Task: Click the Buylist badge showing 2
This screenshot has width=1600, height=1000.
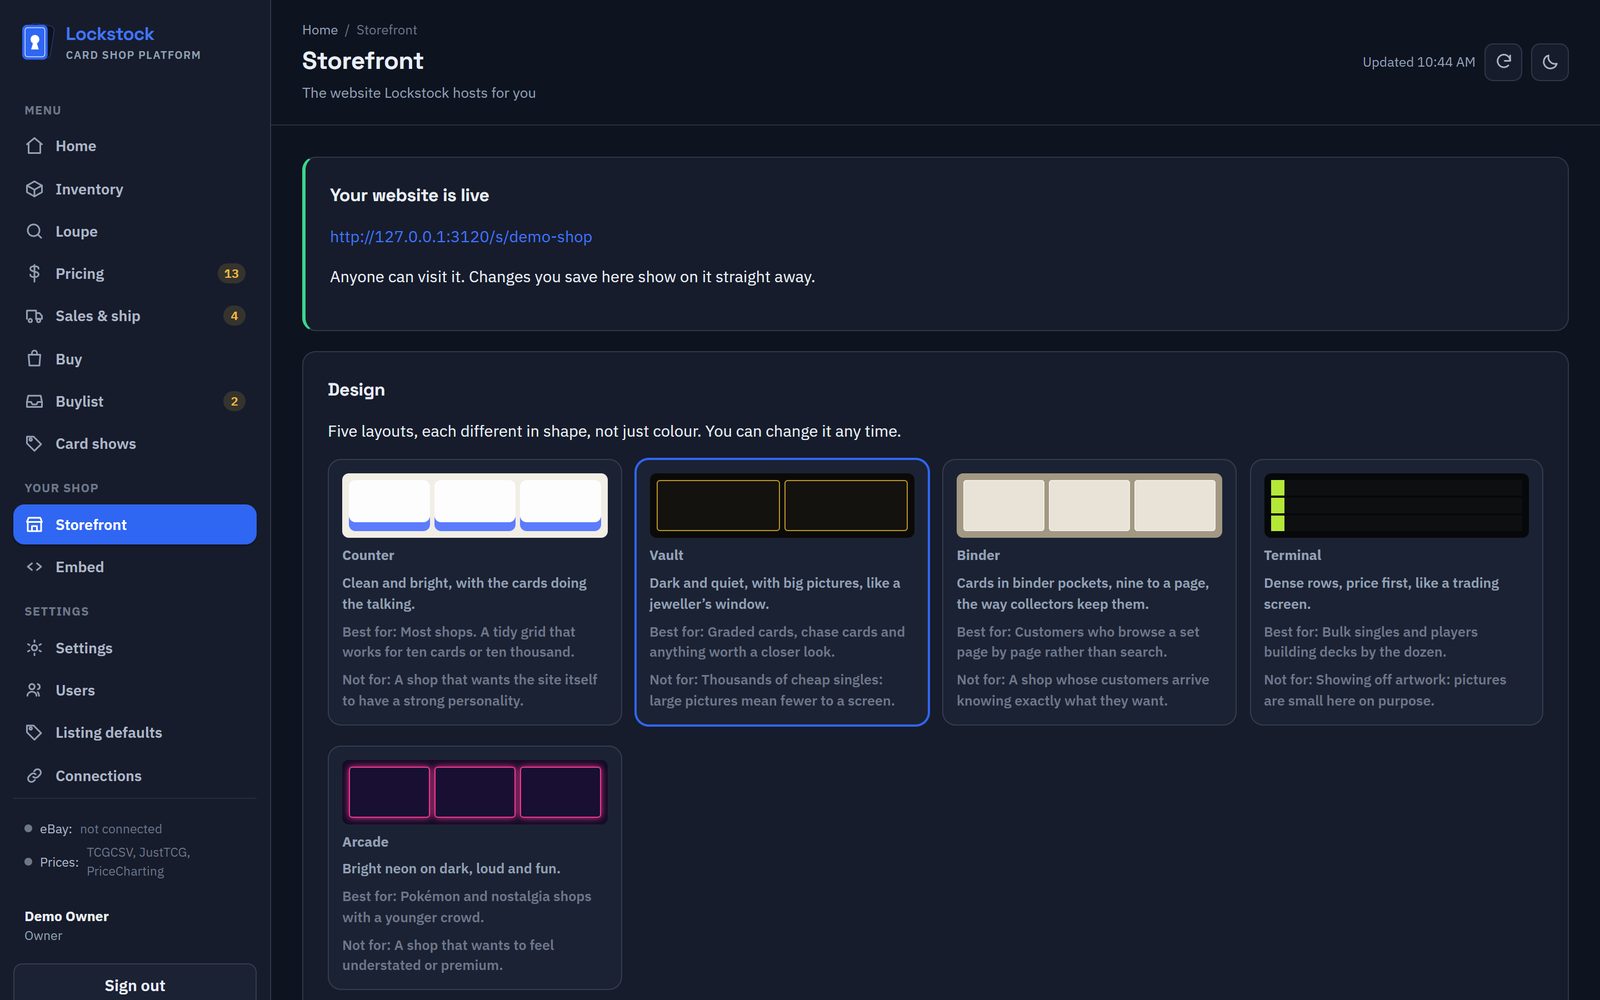Action: (234, 401)
